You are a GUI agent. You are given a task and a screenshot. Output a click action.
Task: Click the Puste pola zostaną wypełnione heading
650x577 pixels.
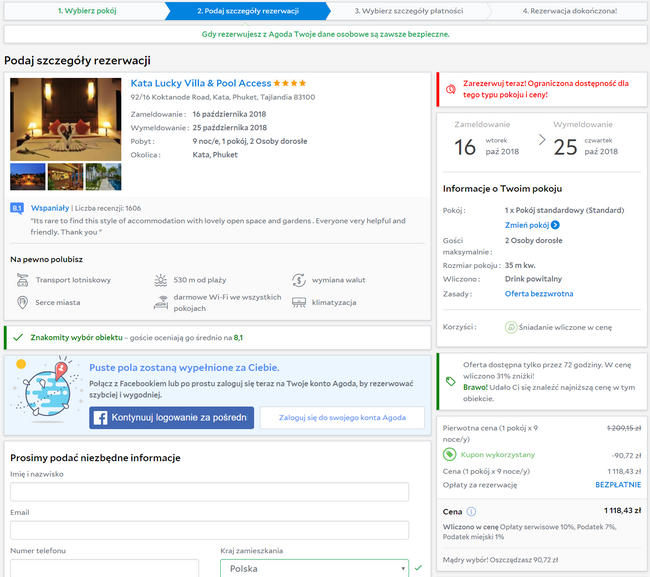click(184, 368)
